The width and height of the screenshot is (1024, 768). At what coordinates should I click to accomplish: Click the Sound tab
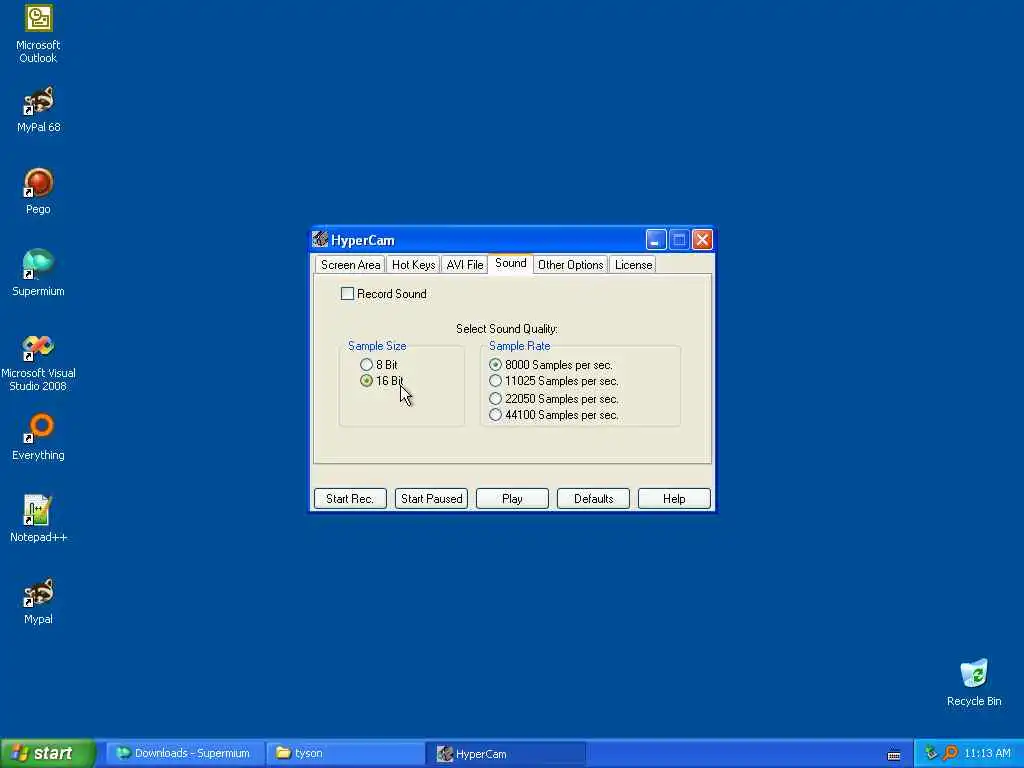tap(510, 263)
